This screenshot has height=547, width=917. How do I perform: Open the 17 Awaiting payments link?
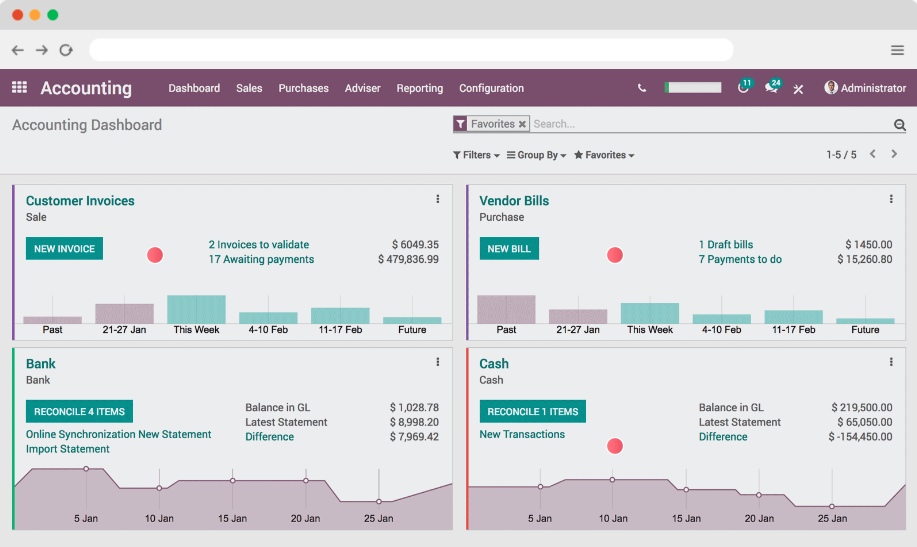tap(261, 260)
